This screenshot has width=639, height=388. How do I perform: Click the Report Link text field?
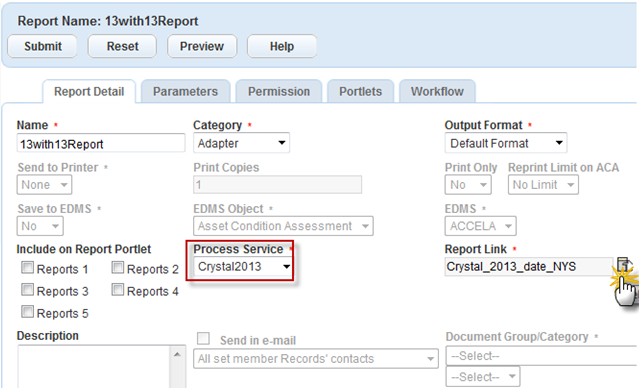[529, 267]
